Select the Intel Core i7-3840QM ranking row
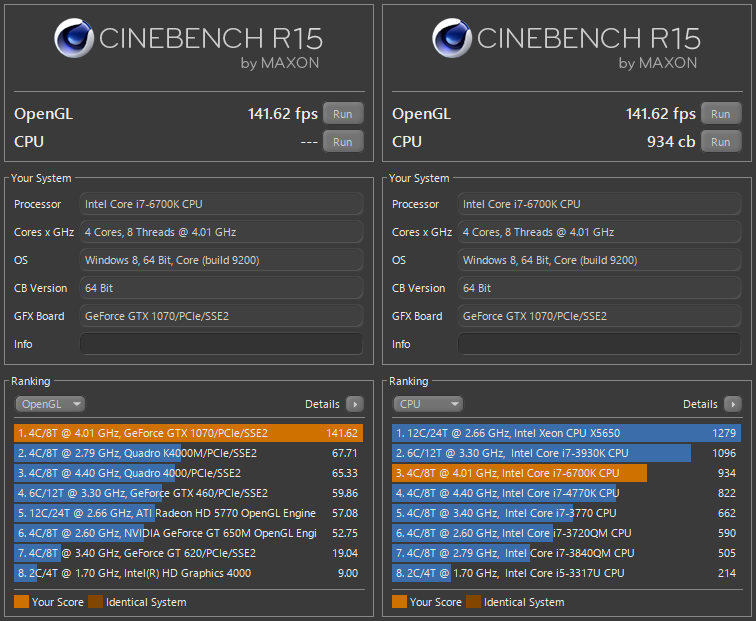The width and height of the screenshot is (756, 621). click(567, 553)
